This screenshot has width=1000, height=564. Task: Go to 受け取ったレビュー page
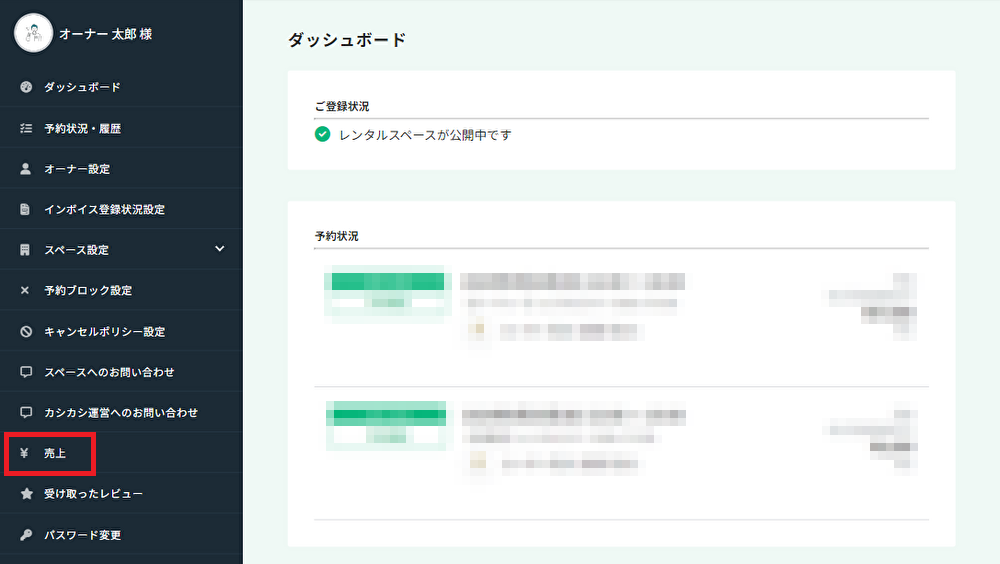pyautogui.click(x=93, y=494)
